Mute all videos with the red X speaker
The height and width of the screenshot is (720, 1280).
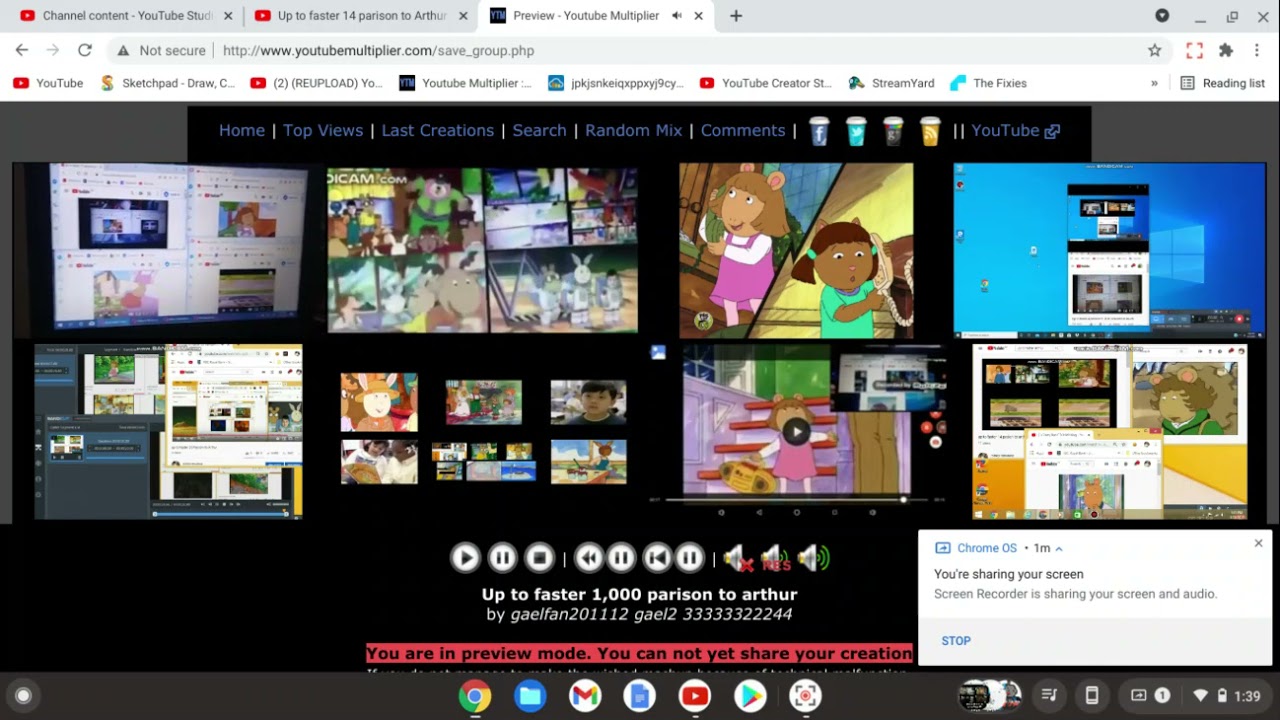(x=738, y=558)
